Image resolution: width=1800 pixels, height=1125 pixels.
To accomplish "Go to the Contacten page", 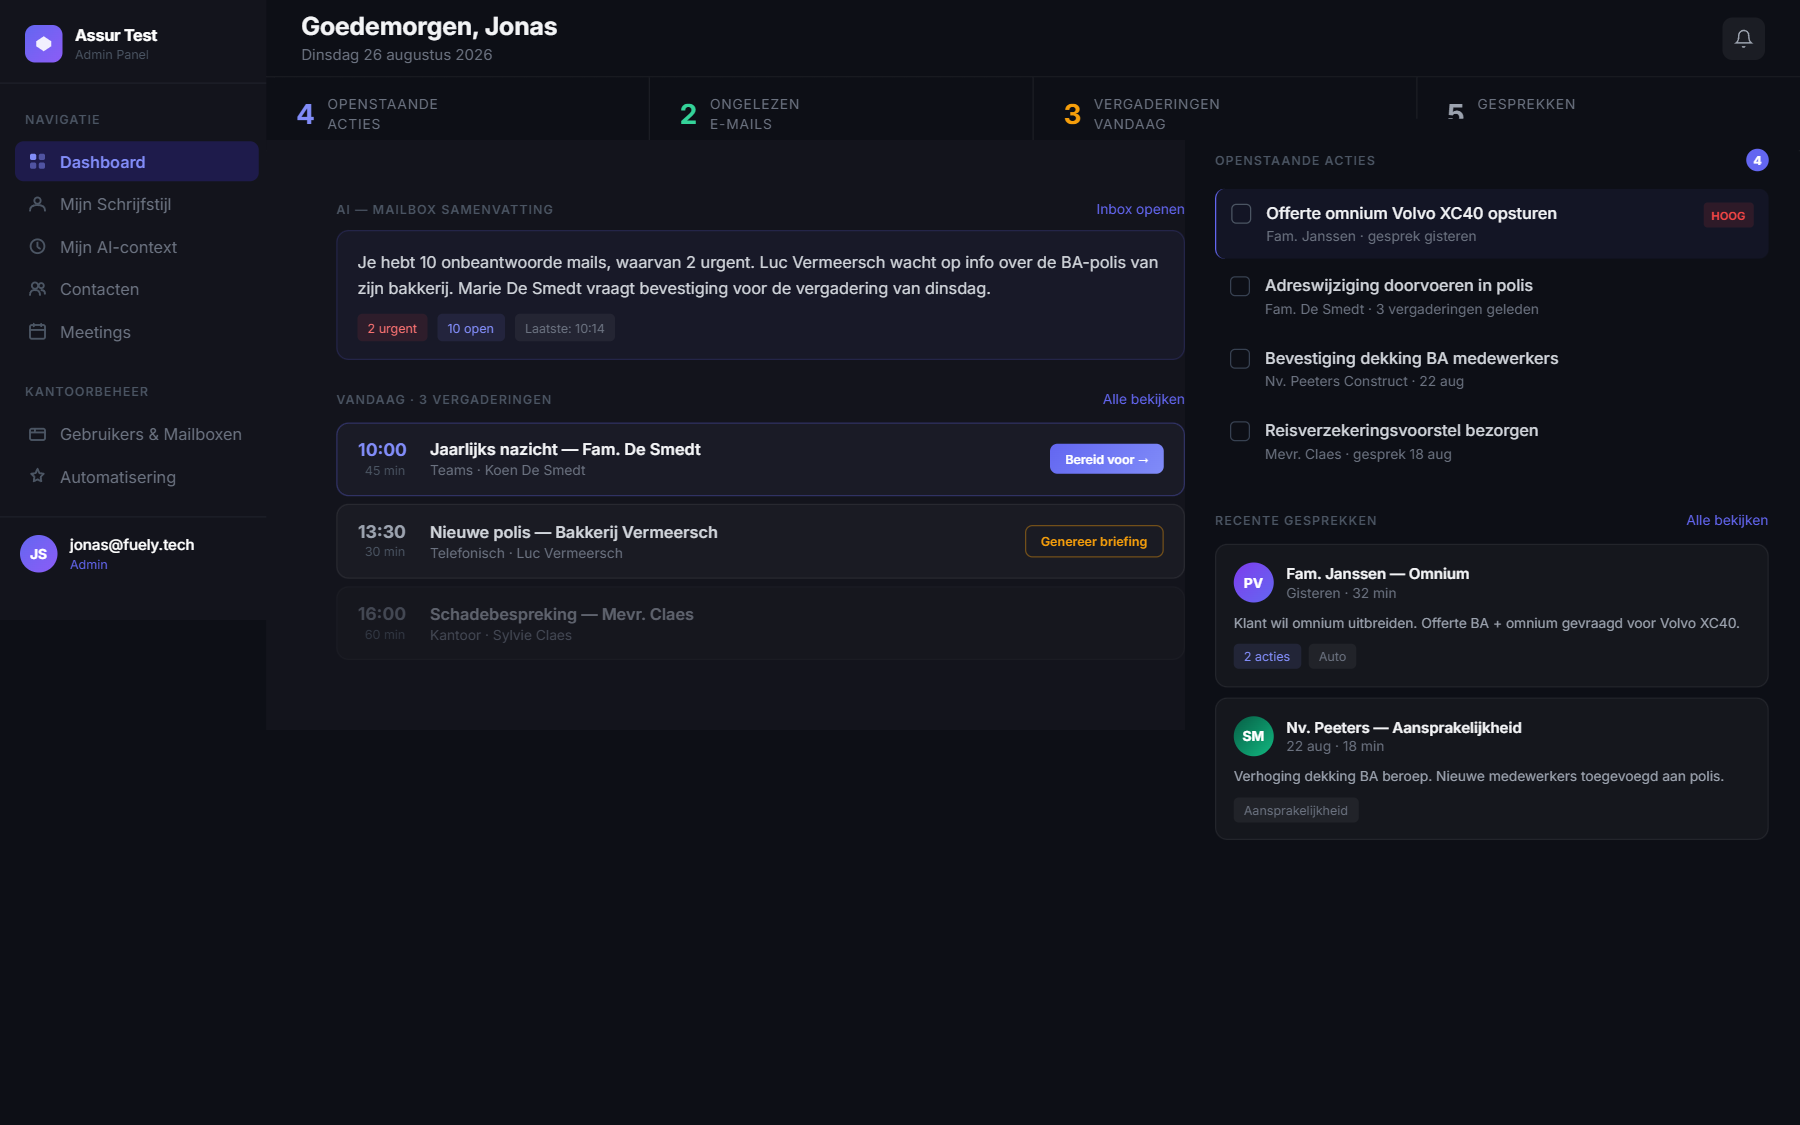I will (x=137, y=289).
